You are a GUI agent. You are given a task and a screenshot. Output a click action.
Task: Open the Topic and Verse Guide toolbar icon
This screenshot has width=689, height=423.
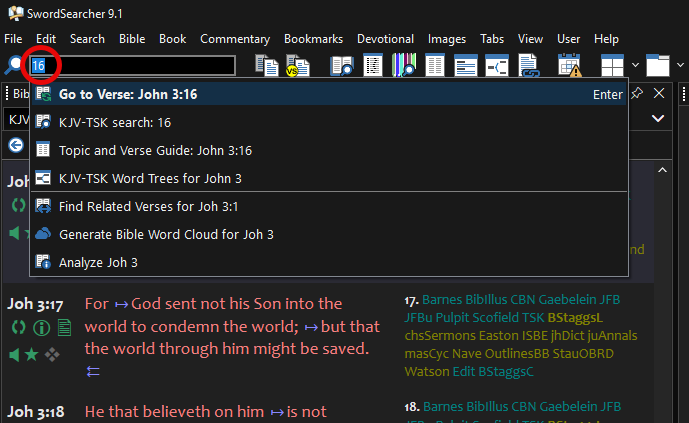(x=435, y=65)
